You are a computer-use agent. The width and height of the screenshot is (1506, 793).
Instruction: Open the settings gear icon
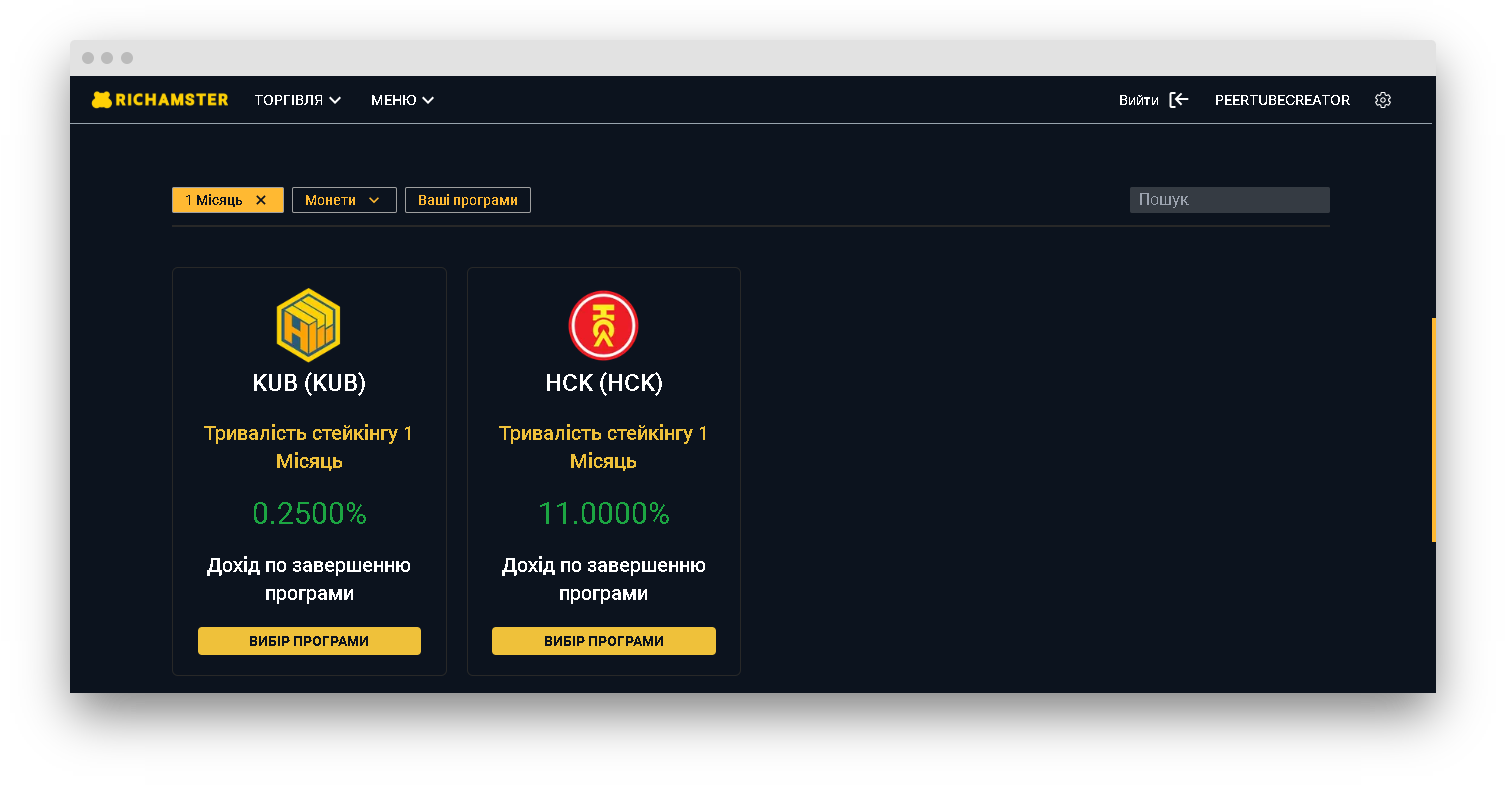click(1383, 100)
